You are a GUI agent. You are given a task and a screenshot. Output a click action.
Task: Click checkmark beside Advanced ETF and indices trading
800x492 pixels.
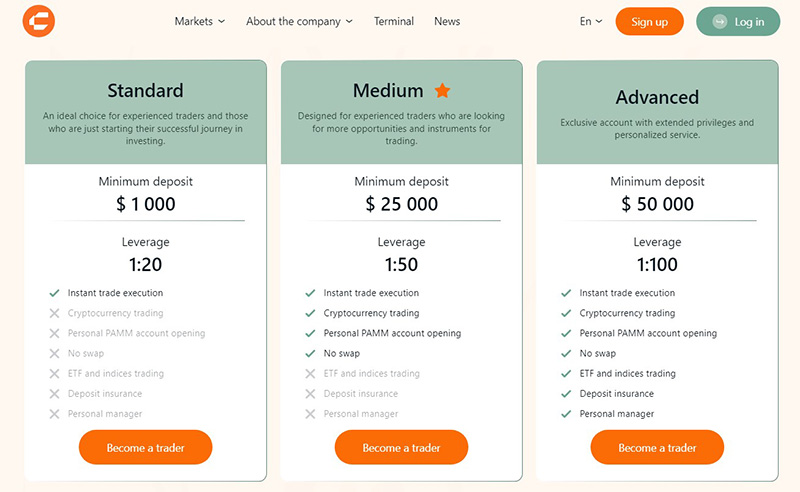566,373
